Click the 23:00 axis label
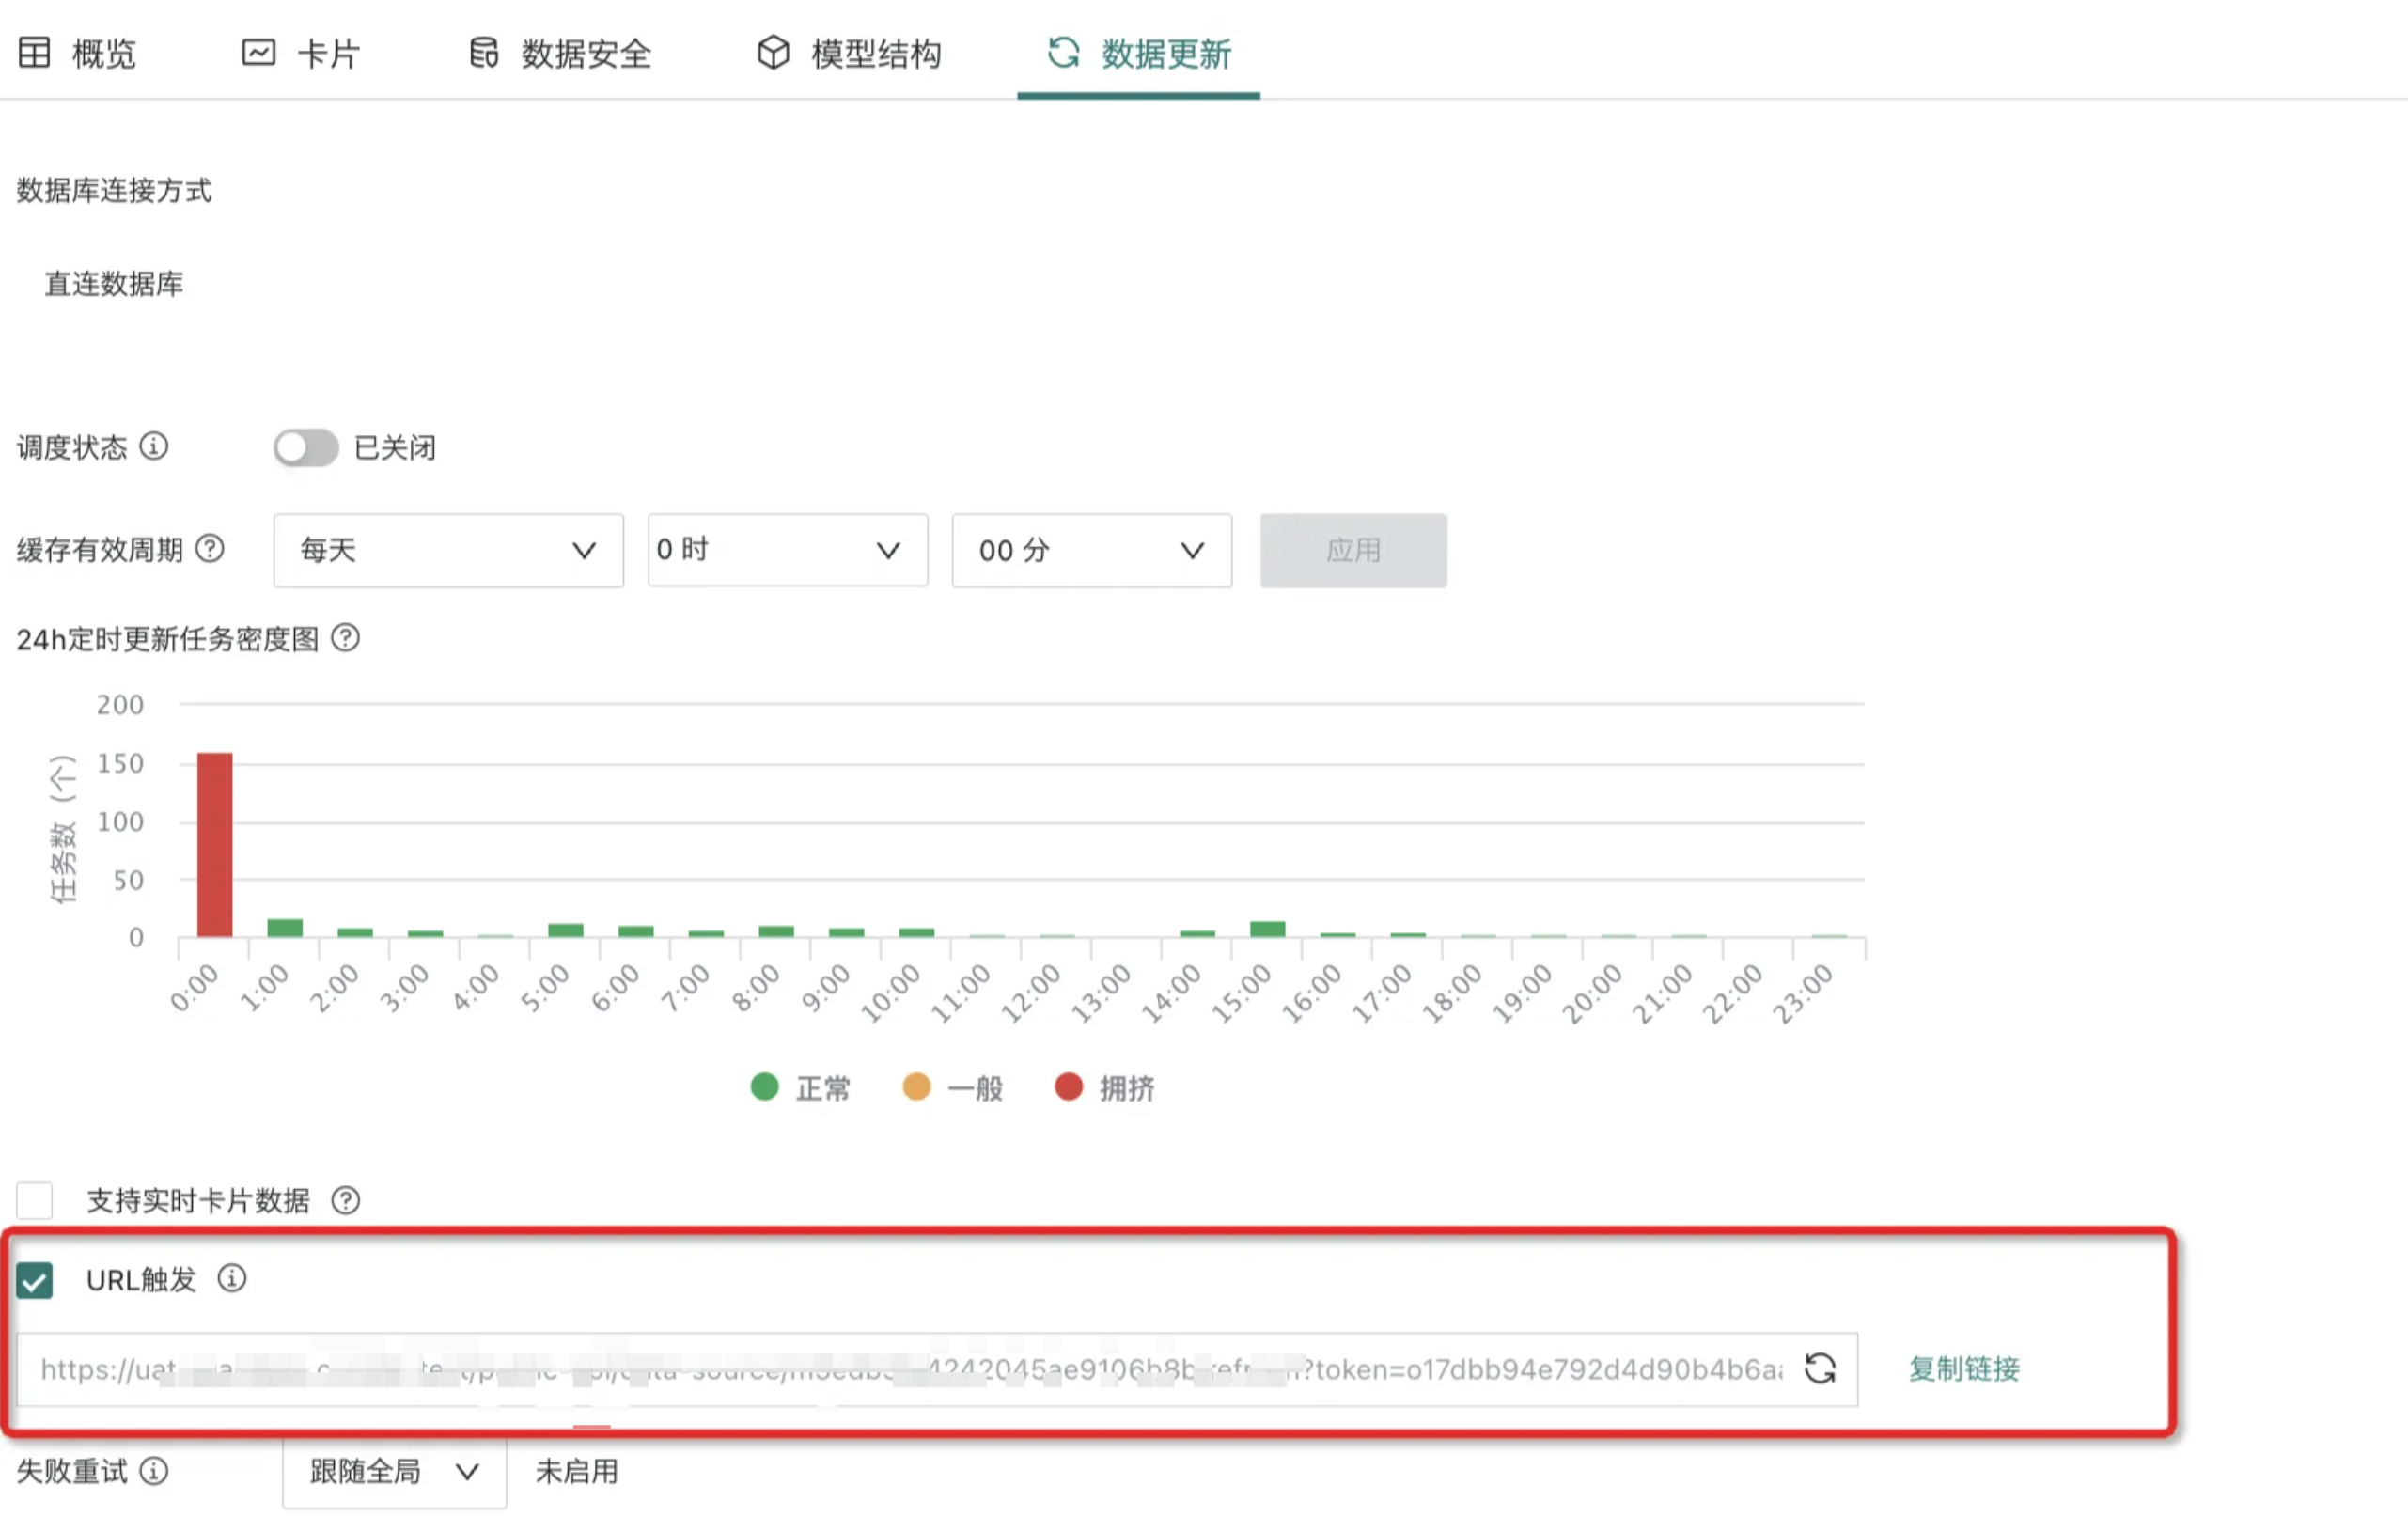The width and height of the screenshot is (2408, 1532). (1803, 993)
